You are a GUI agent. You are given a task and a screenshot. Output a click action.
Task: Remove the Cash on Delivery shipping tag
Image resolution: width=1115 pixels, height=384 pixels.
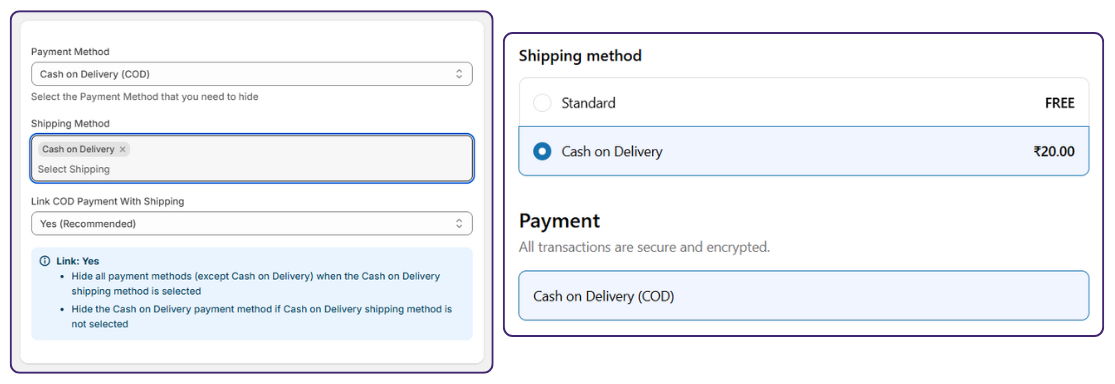point(122,149)
